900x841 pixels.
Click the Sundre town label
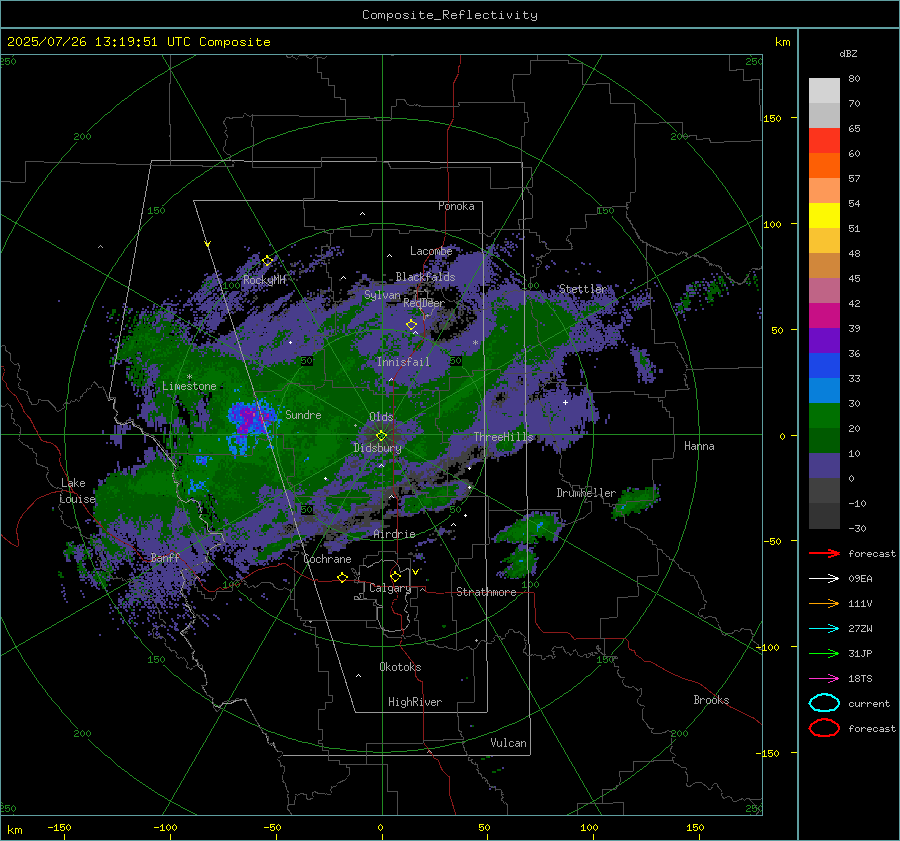303,414
